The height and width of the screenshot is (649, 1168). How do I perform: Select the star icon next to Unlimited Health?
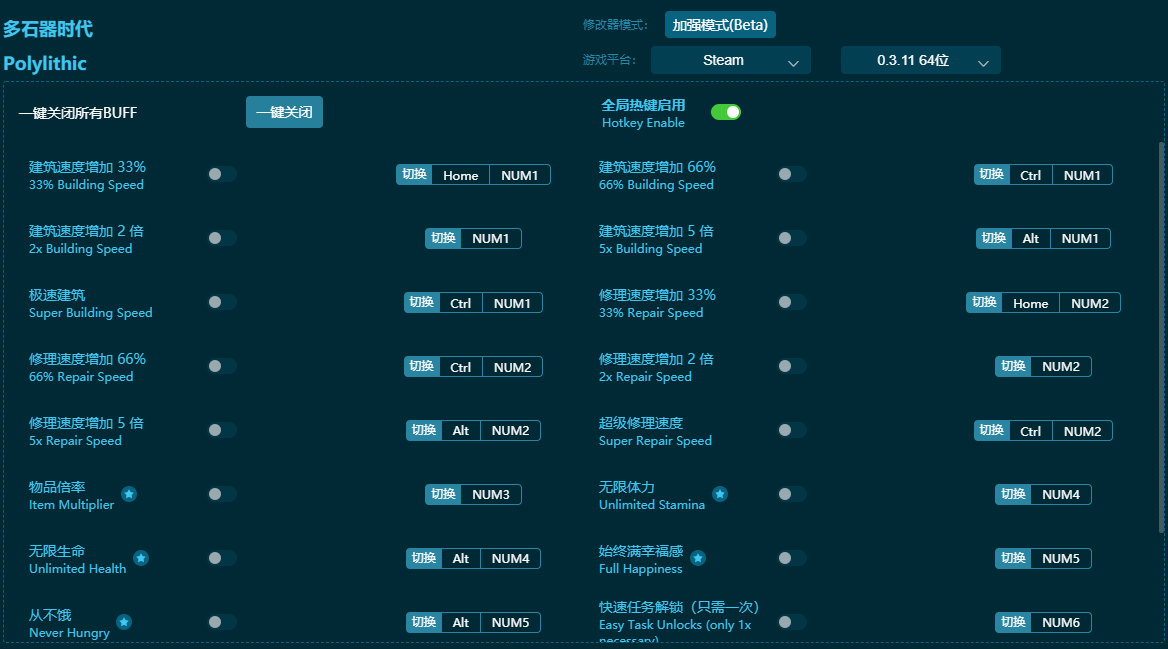pos(141,557)
